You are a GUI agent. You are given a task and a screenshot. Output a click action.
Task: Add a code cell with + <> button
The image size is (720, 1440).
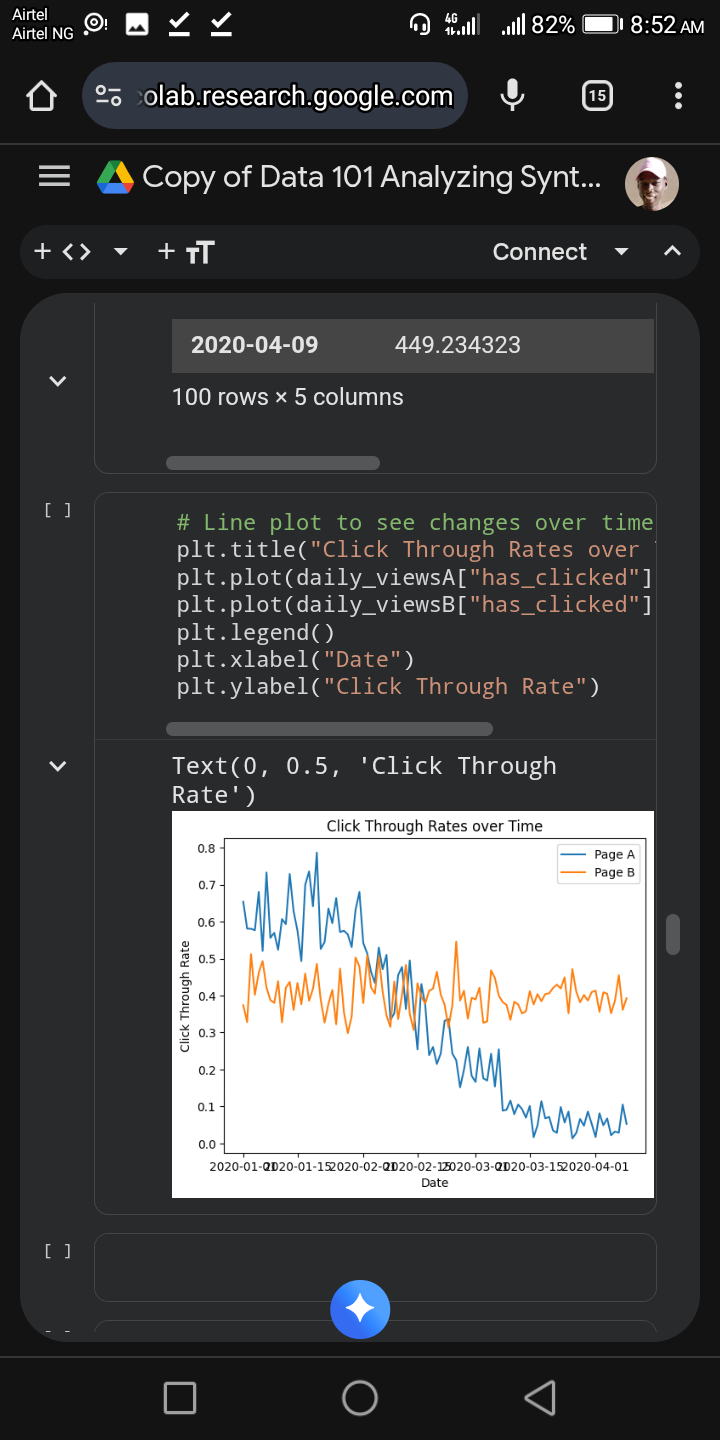tap(62, 251)
